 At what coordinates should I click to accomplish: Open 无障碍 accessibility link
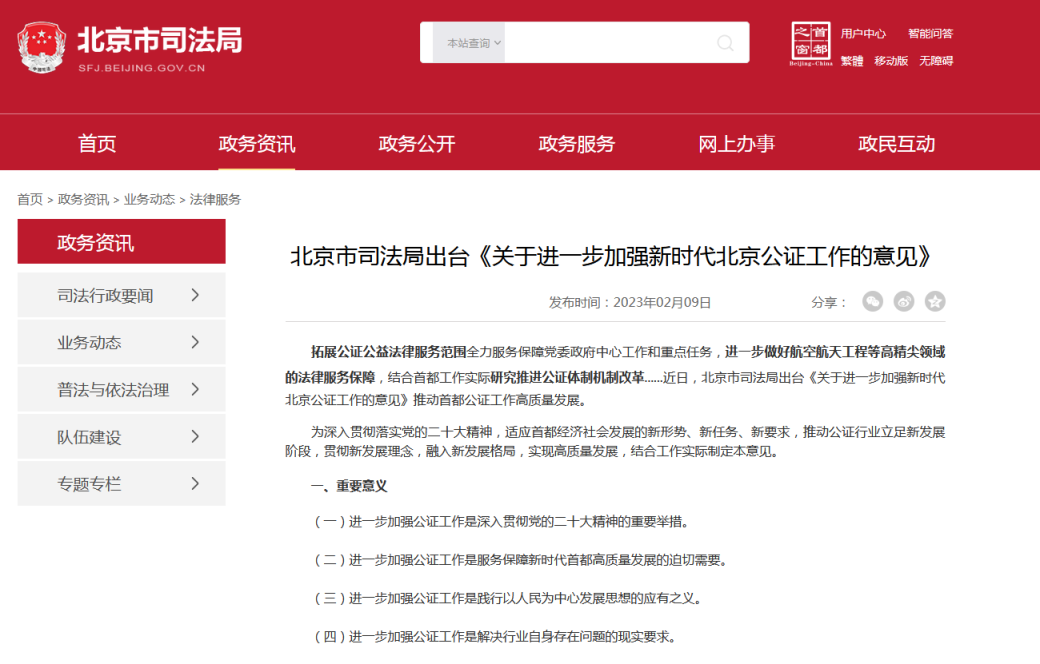click(936, 61)
